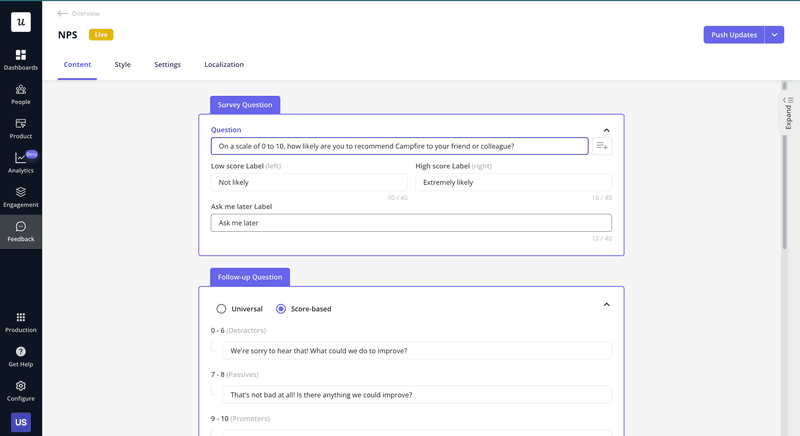Collapse the Follow-up Question section
Viewport: 800px width, 436px height.
tap(606, 304)
